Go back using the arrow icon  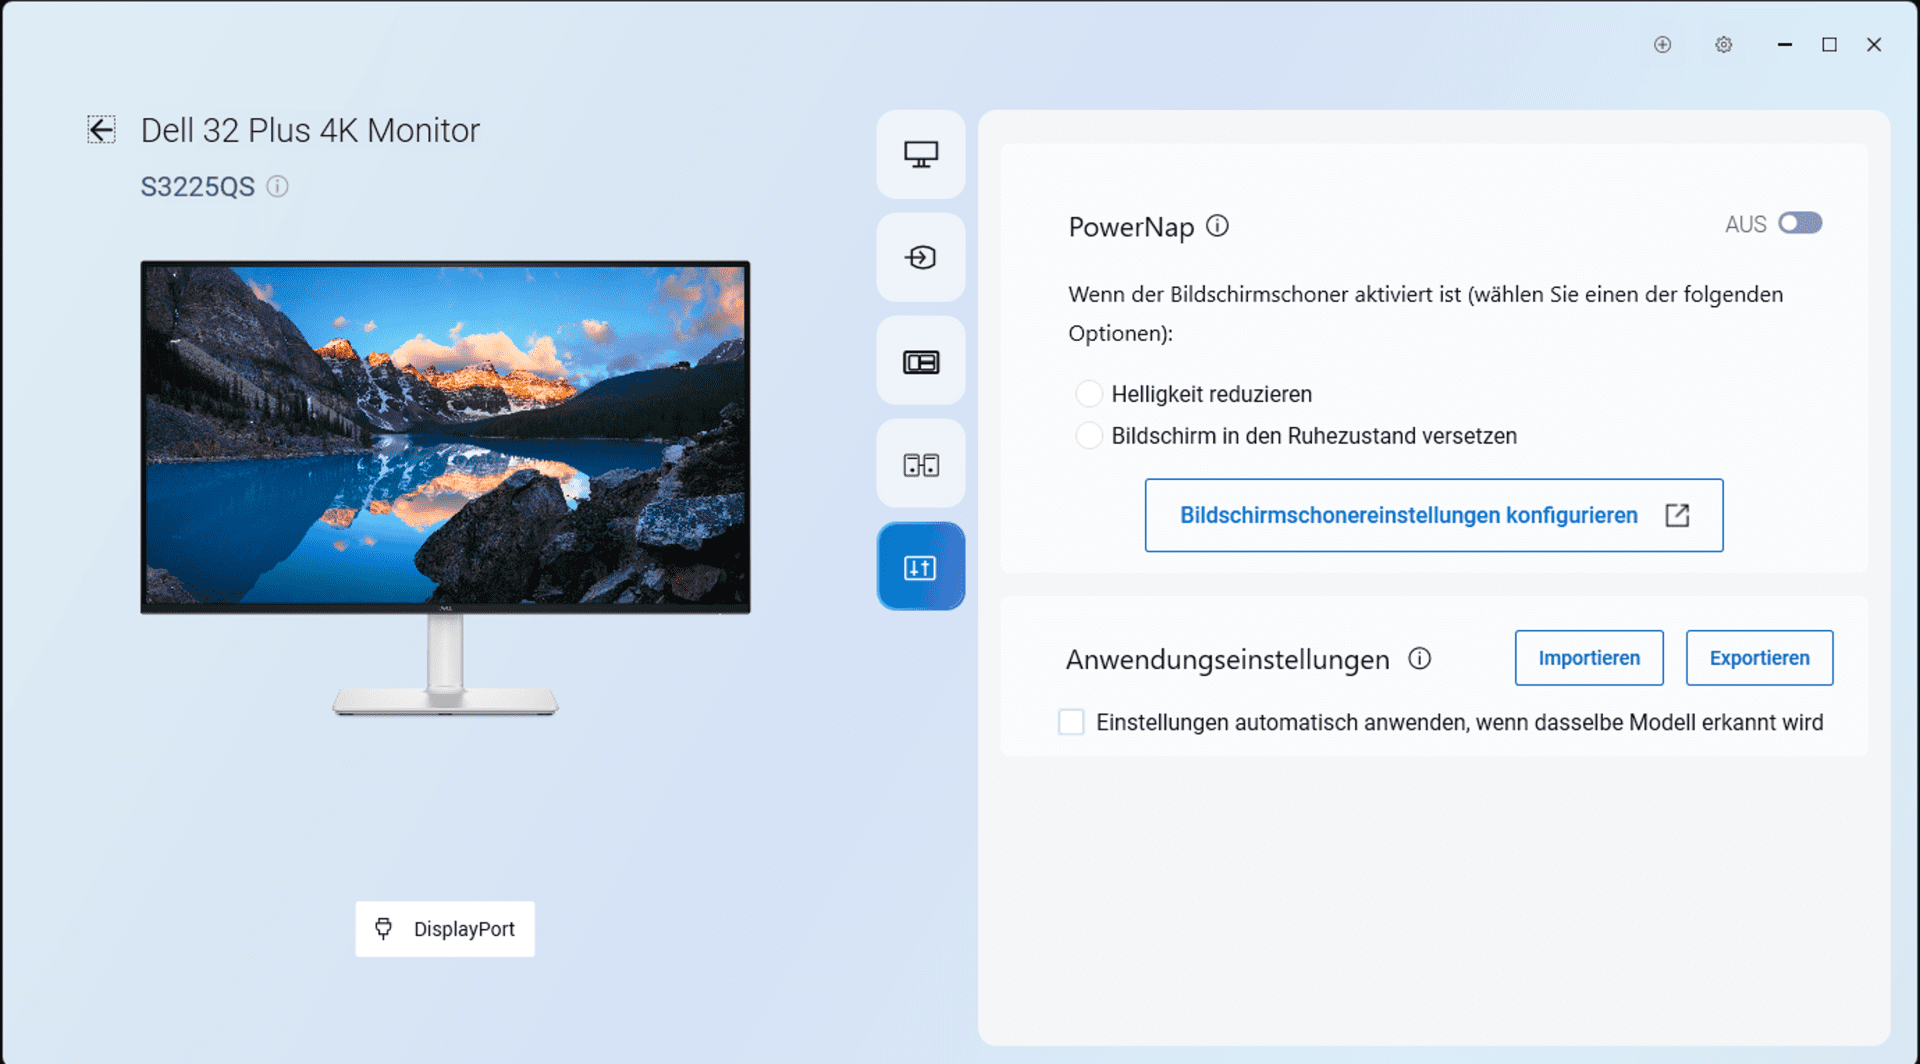coord(101,130)
